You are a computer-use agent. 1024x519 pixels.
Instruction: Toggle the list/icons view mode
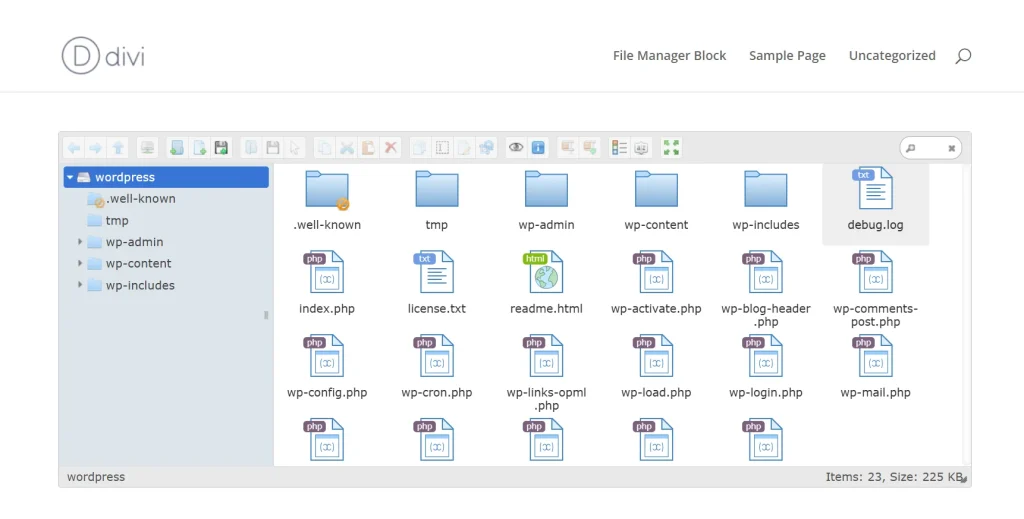pos(619,148)
